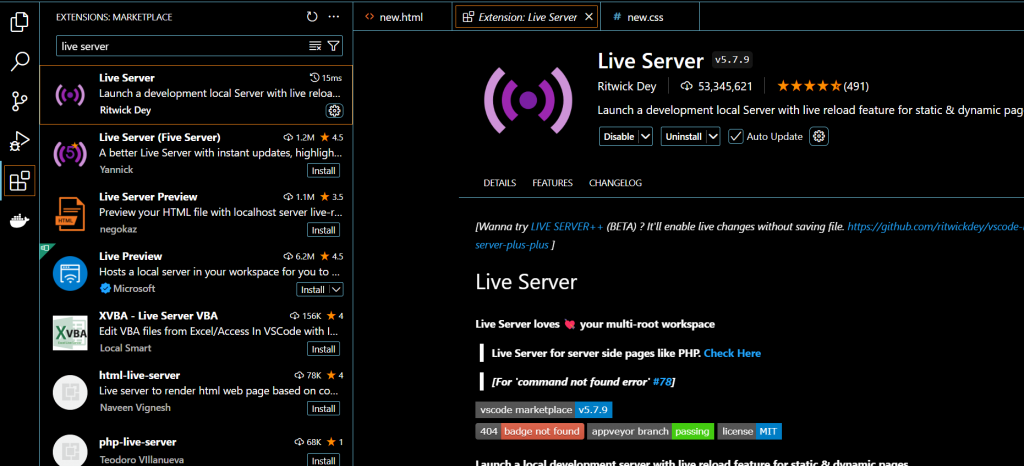Screen dimensions: 1024x466
Task: Open the Uninstall dropdown arrow
Action: pyautogui.click(x=713, y=136)
